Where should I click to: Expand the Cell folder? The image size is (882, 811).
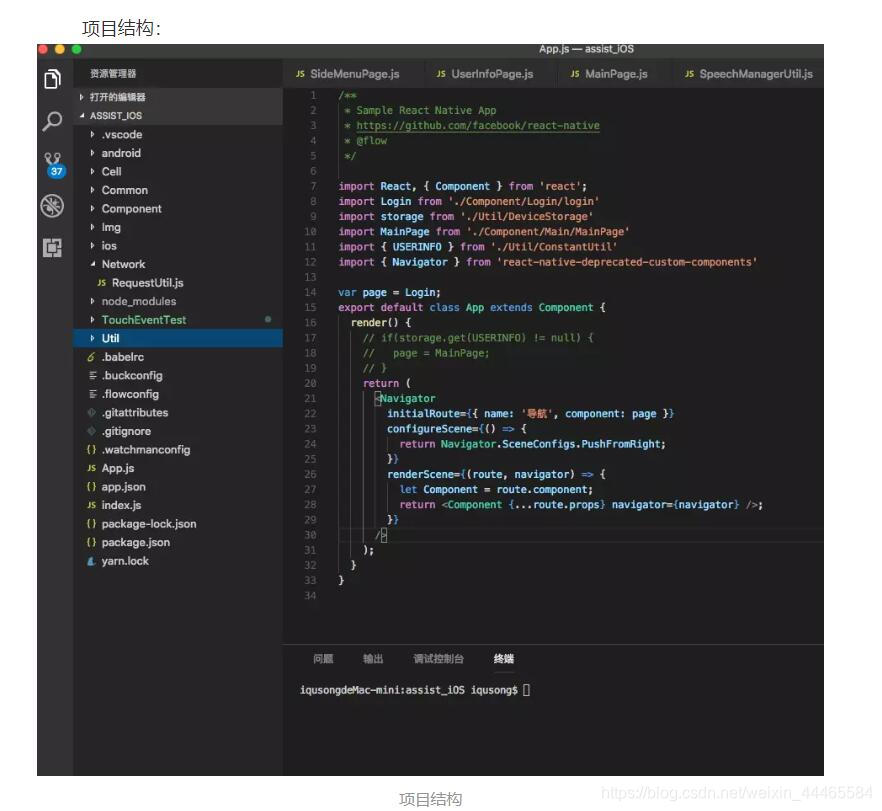tap(93, 172)
